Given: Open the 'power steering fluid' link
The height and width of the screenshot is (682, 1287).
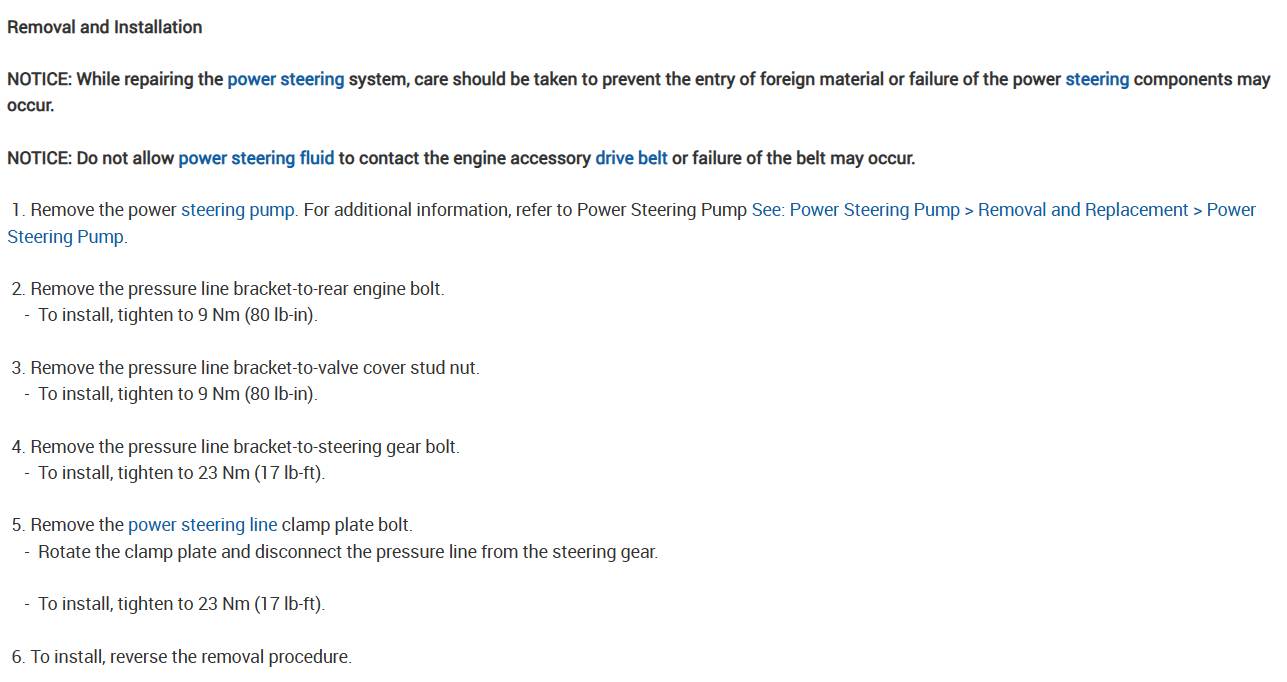Looking at the screenshot, I should (x=256, y=158).
